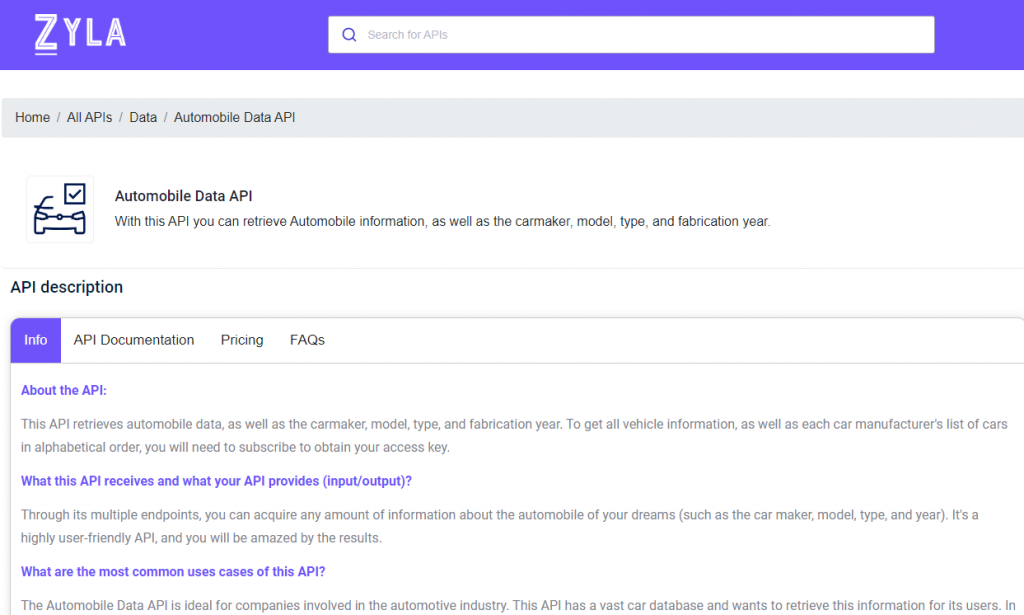Click the About the API heading
This screenshot has height=615, width=1024.
[64, 390]
